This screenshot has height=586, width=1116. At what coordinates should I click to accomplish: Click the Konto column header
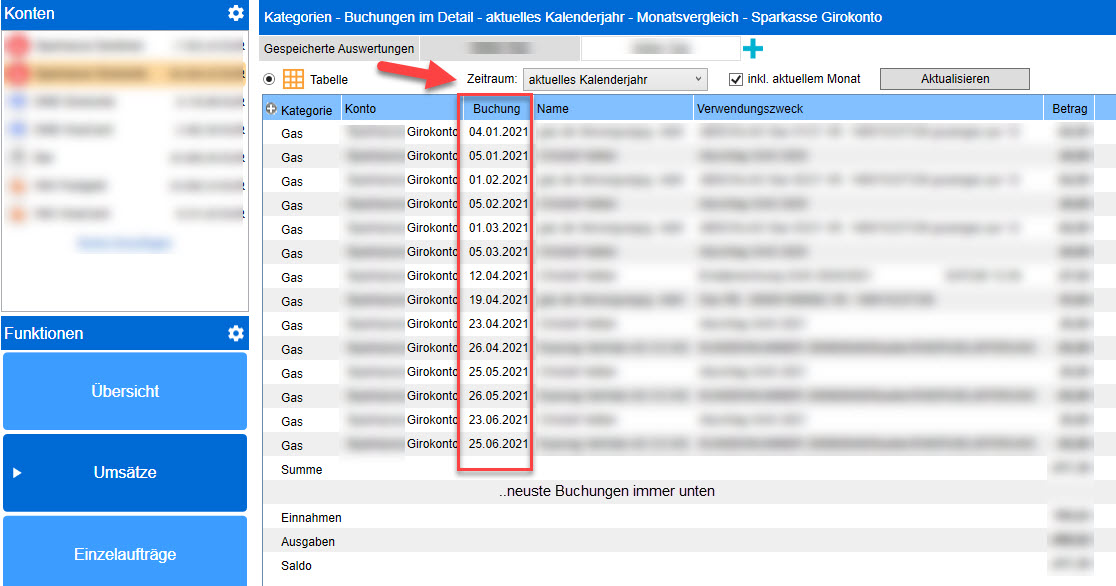[x=360, y=108]
